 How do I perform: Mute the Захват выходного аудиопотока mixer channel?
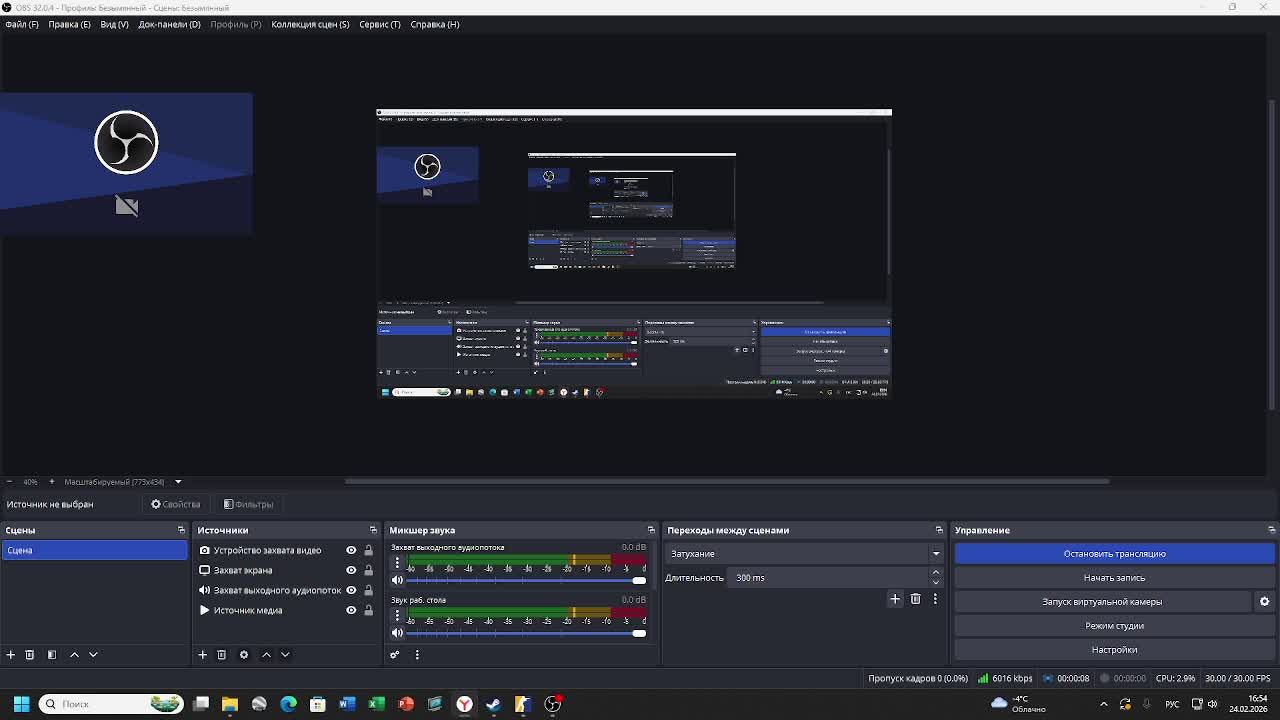(x=397, y=580)
